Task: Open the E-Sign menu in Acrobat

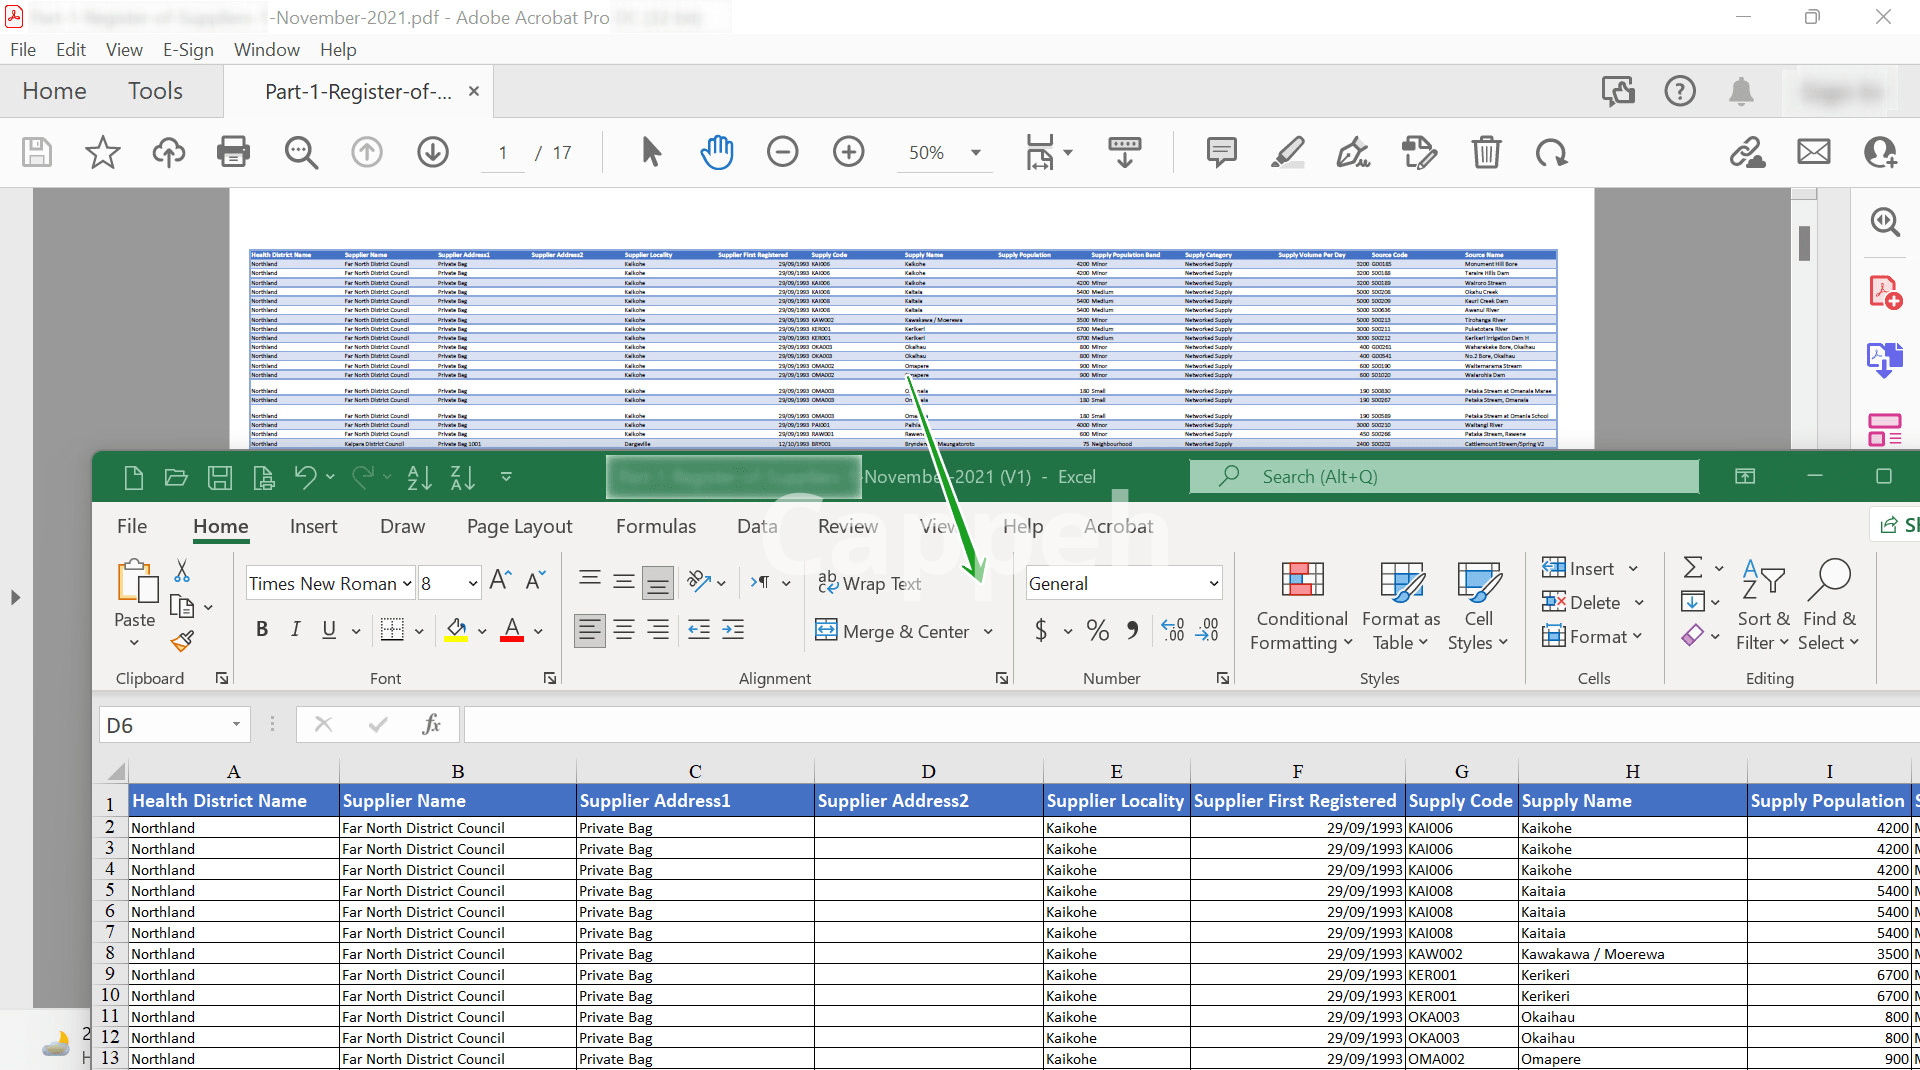Action: point(188,49)
